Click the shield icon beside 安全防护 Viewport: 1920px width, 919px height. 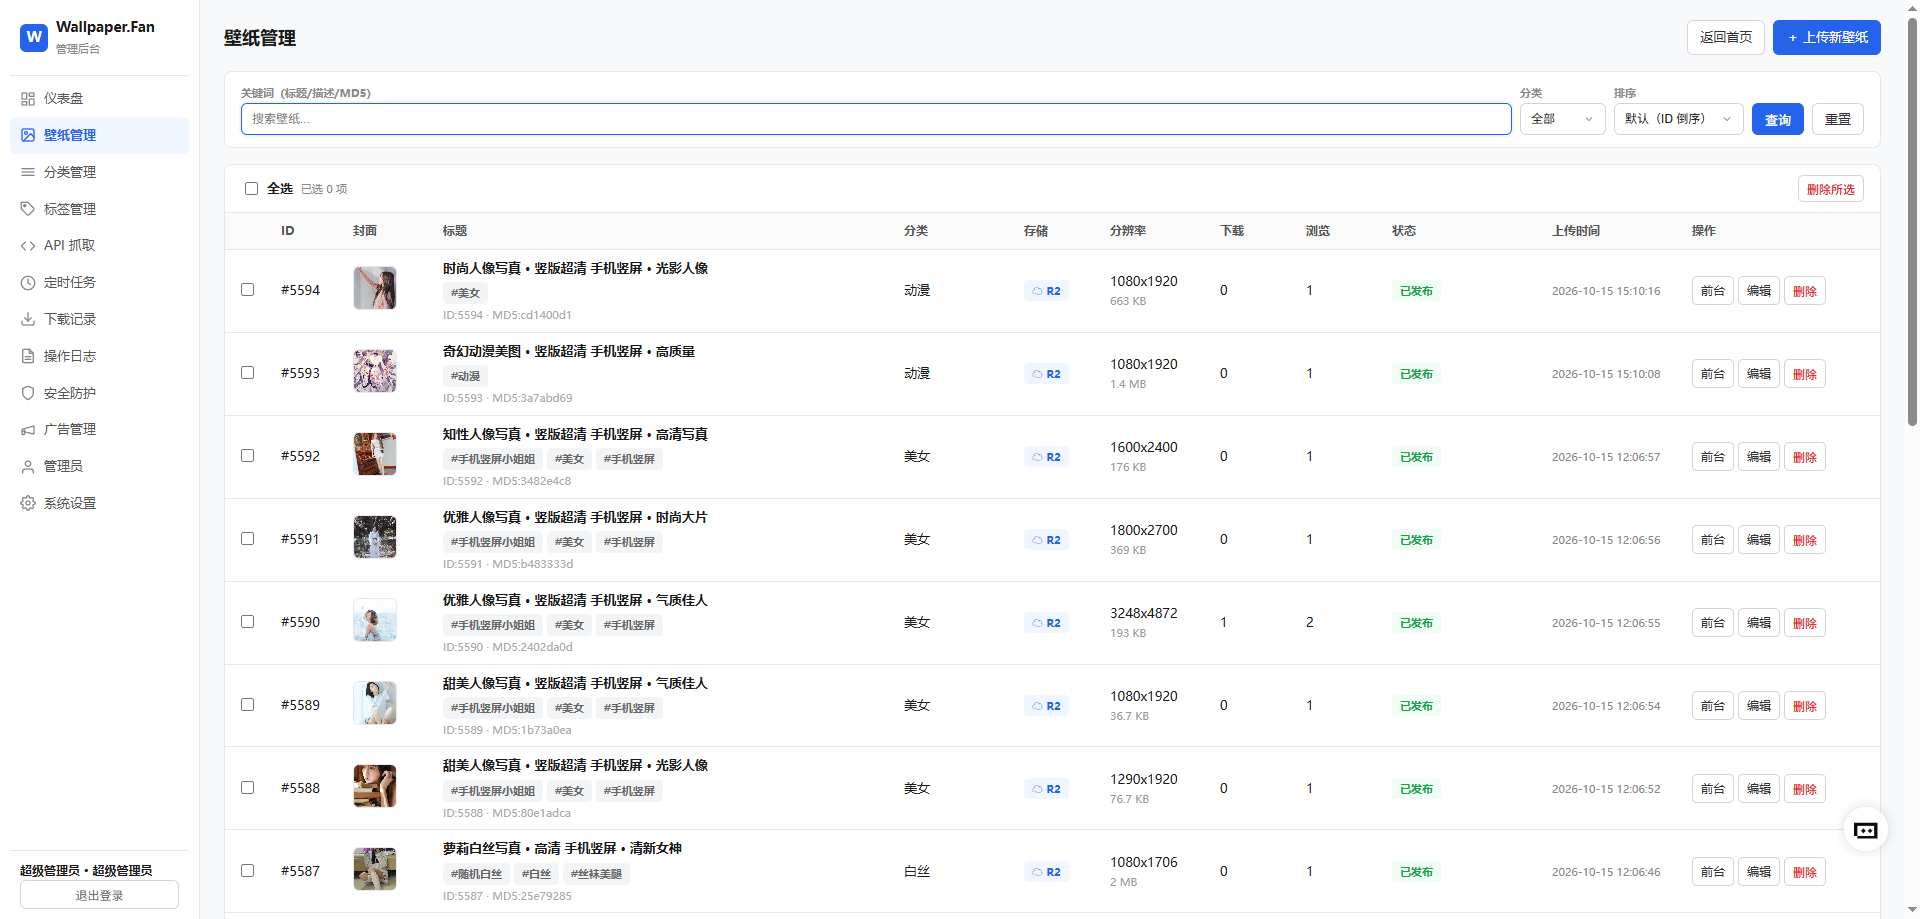(x=28, y=393)
